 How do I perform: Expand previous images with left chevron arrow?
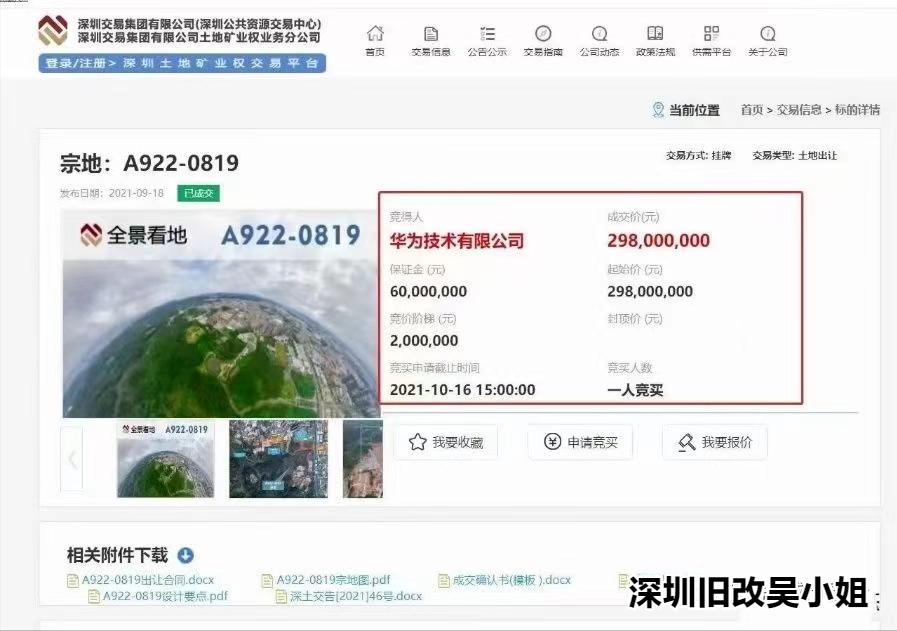coord(71,460)
